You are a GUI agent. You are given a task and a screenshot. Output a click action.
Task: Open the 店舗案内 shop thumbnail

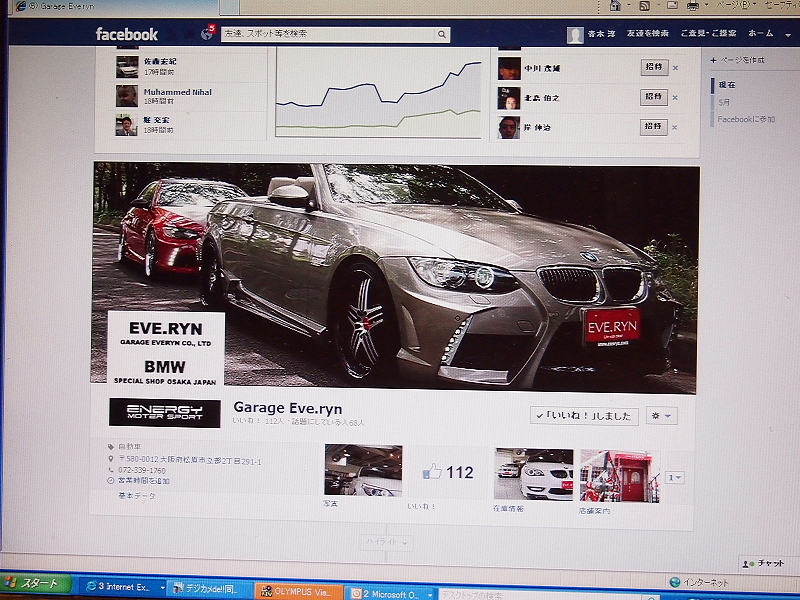coord(620,474)
